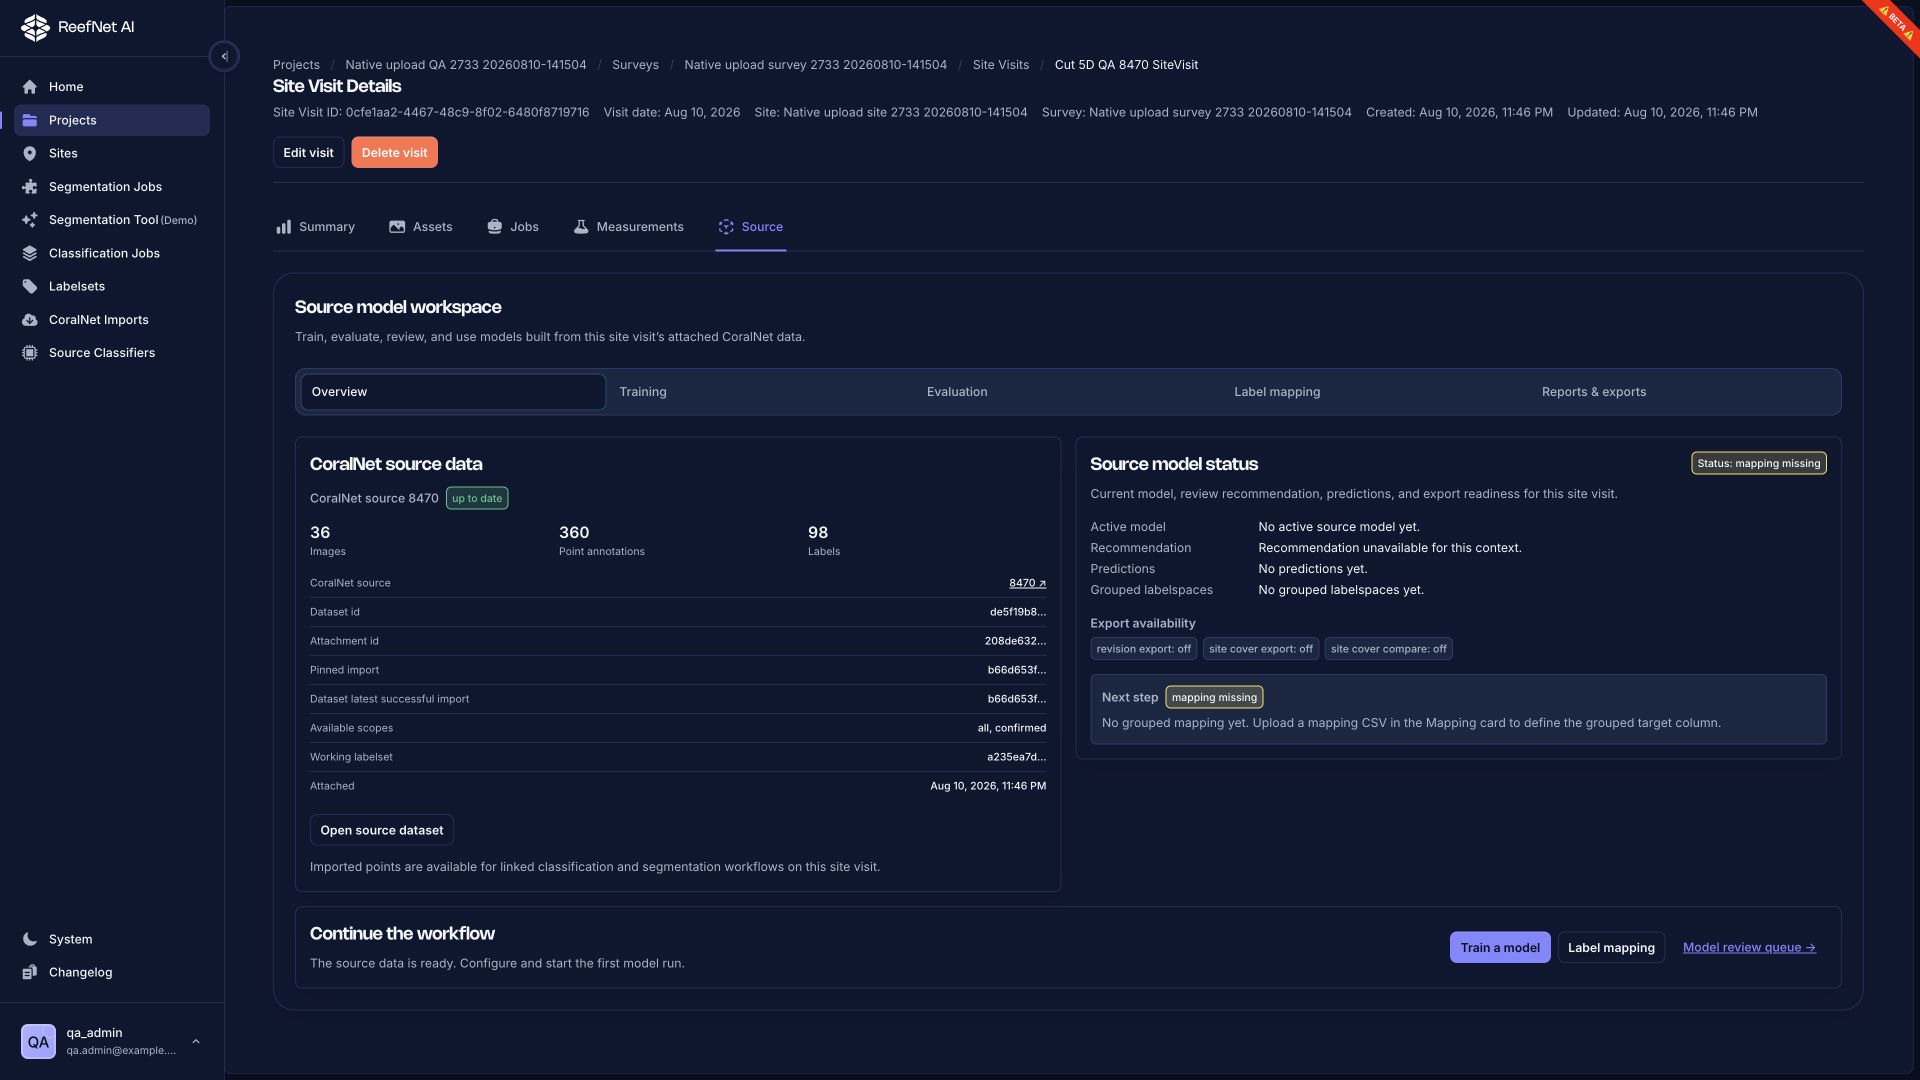This screenshot has height=1080, width=1920.
Task: Click the revision export: off chip
Action: (1143, 649)
